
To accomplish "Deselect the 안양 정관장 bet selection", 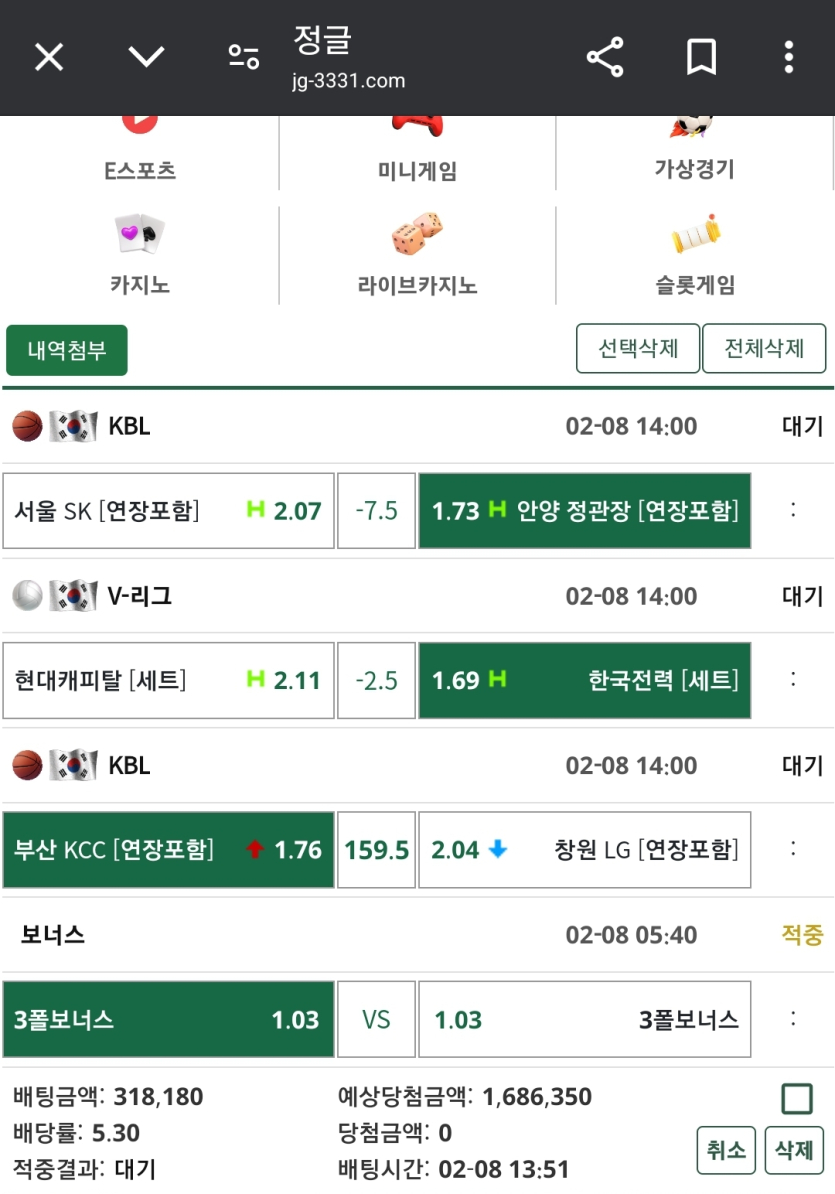I will point(584,511).
